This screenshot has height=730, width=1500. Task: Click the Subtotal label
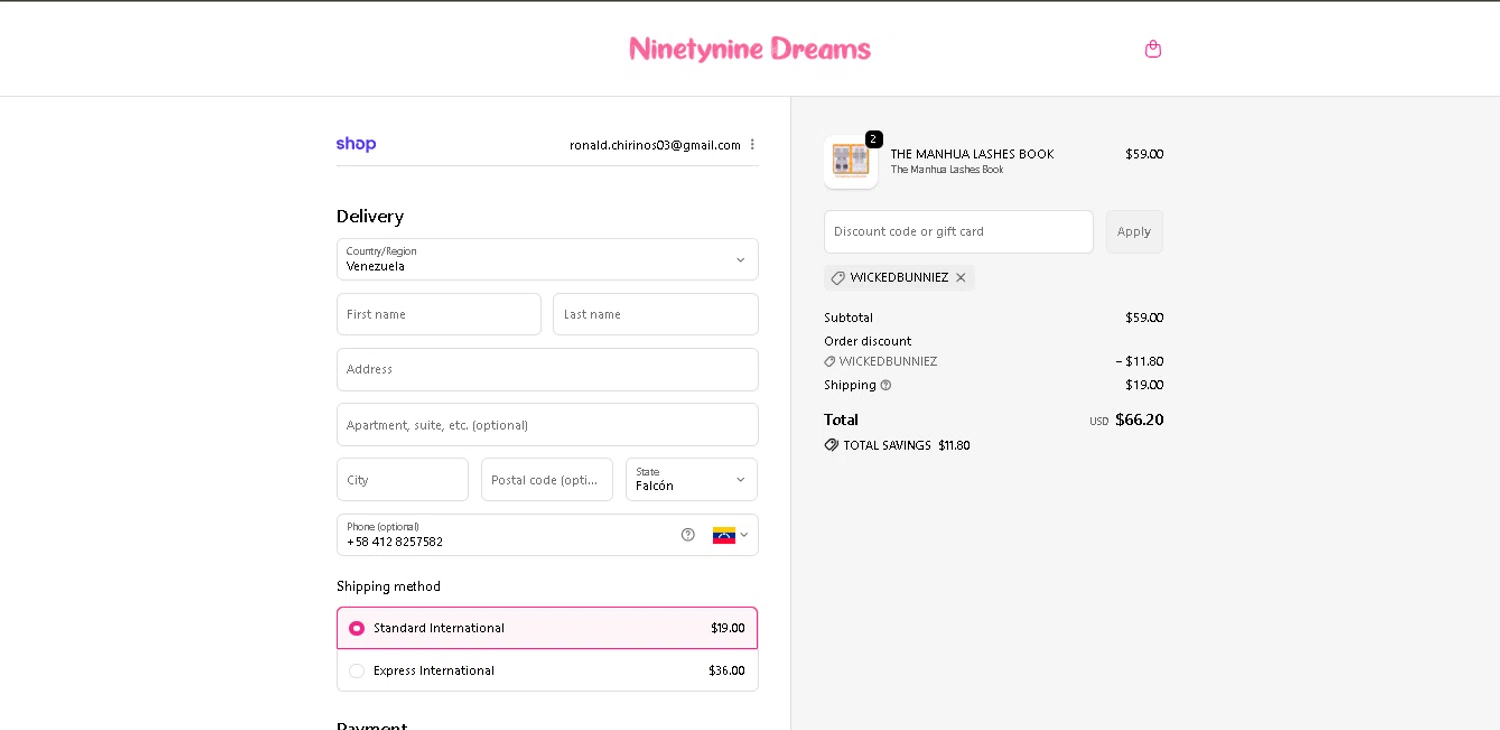tap(848, 317)
